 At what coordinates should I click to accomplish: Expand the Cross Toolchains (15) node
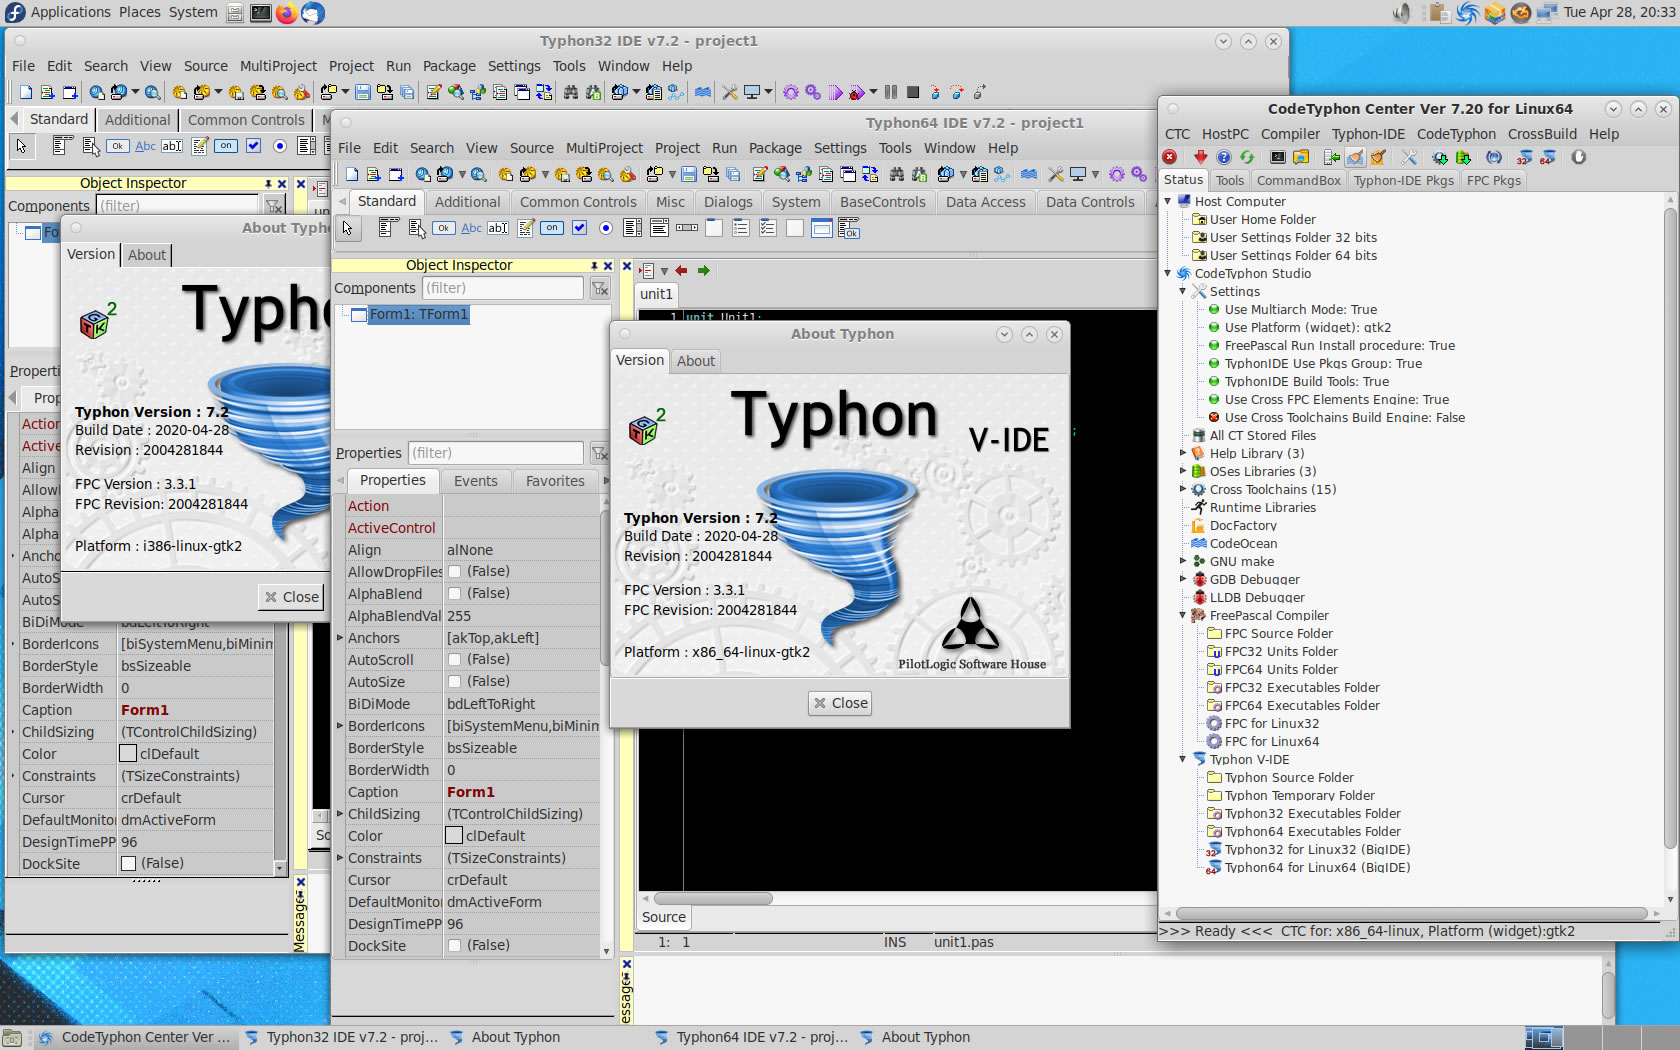point(1183,489)
